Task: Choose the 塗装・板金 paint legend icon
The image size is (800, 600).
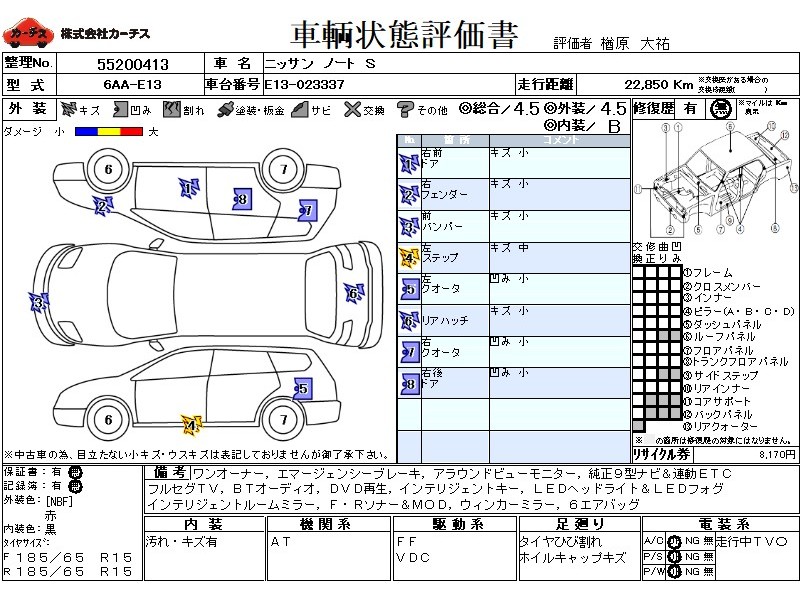Action: (226, 109)
